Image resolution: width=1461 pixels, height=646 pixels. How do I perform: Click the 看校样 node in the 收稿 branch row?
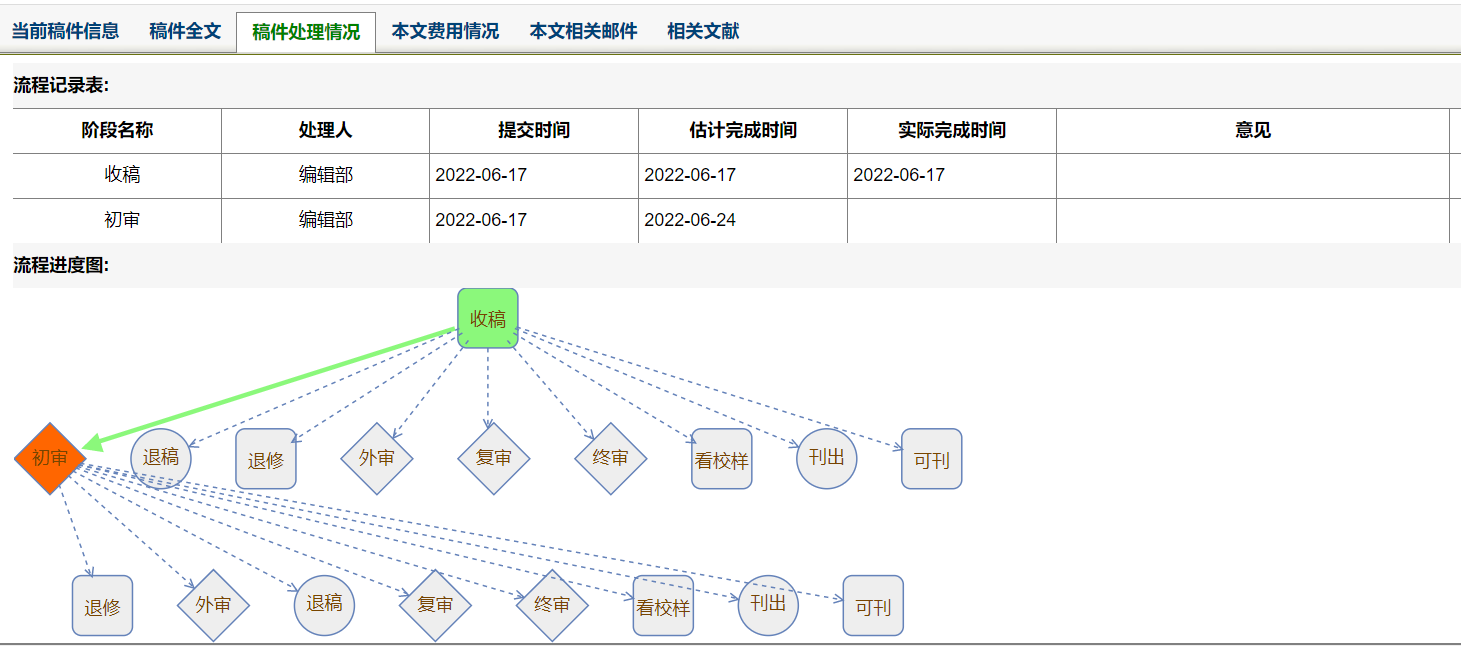721,460
